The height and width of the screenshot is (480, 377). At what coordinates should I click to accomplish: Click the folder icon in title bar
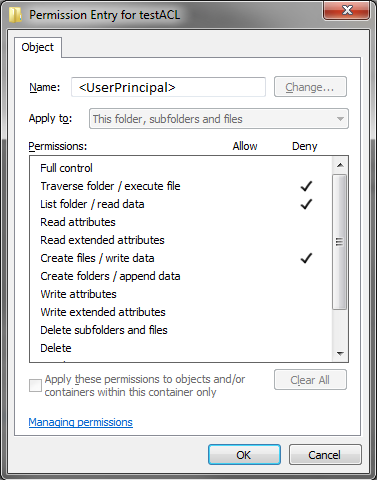coord(15,15)
